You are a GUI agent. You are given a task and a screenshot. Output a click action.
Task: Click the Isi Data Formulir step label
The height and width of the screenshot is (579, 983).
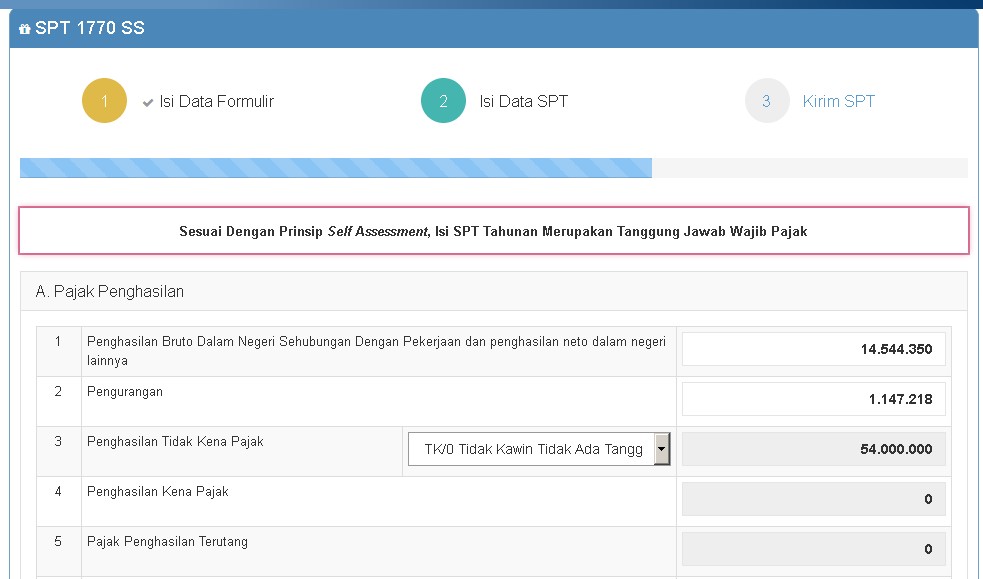coord(215,100)
